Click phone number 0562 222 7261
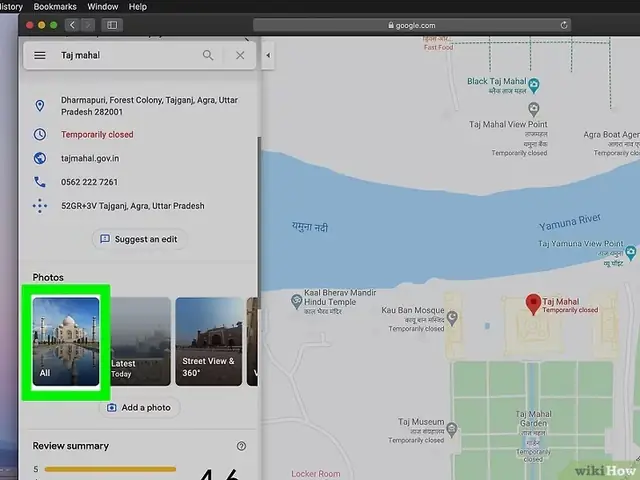This screenshot has width=640, height=480. pos(89,182)
